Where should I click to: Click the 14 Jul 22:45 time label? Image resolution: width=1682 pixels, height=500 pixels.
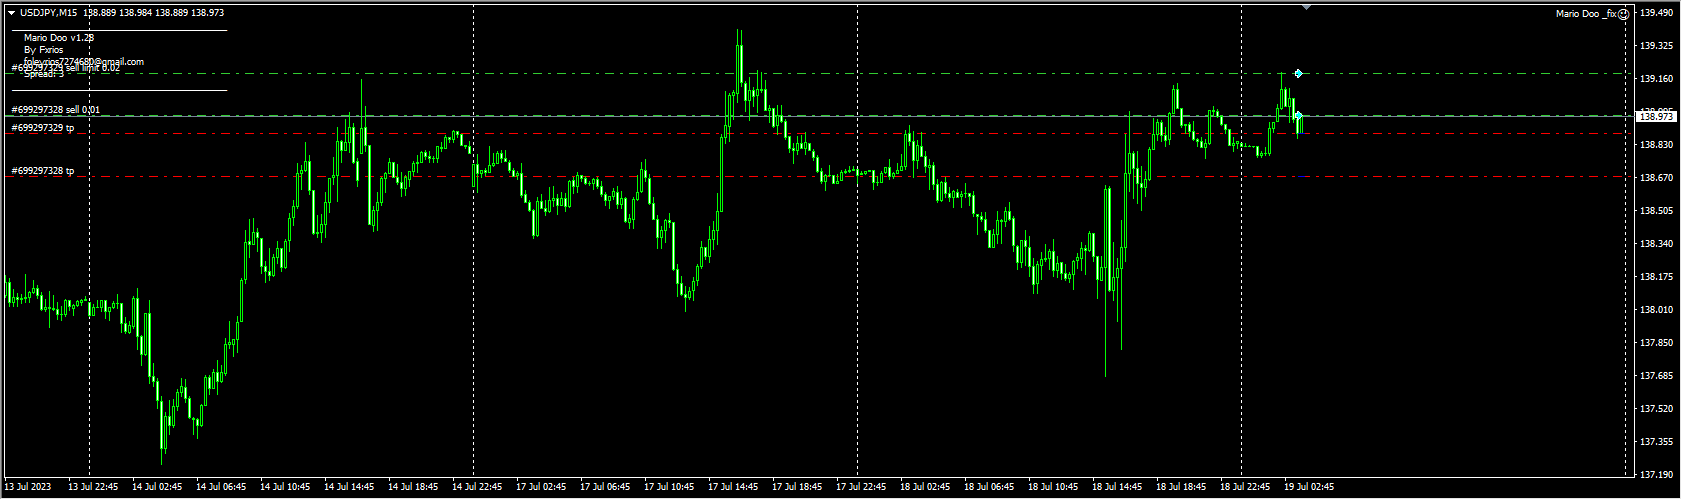(x=477, y=487)
